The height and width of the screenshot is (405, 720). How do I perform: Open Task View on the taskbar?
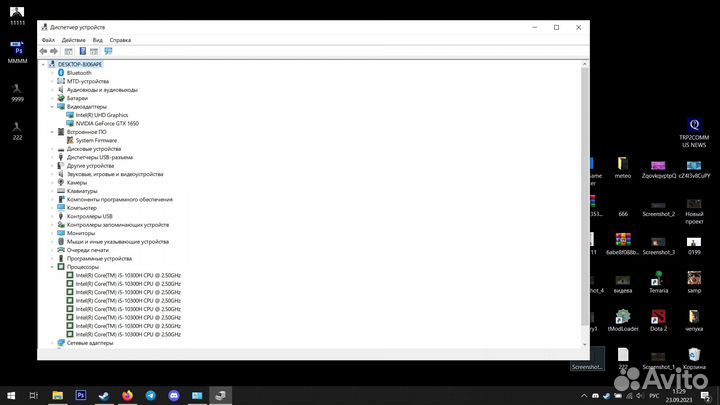[x=34, y=395]
